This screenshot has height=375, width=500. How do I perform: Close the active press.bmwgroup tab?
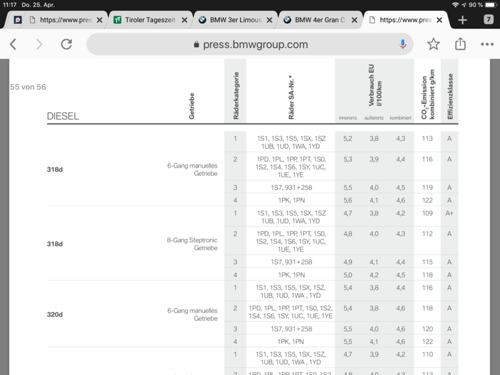439,20
